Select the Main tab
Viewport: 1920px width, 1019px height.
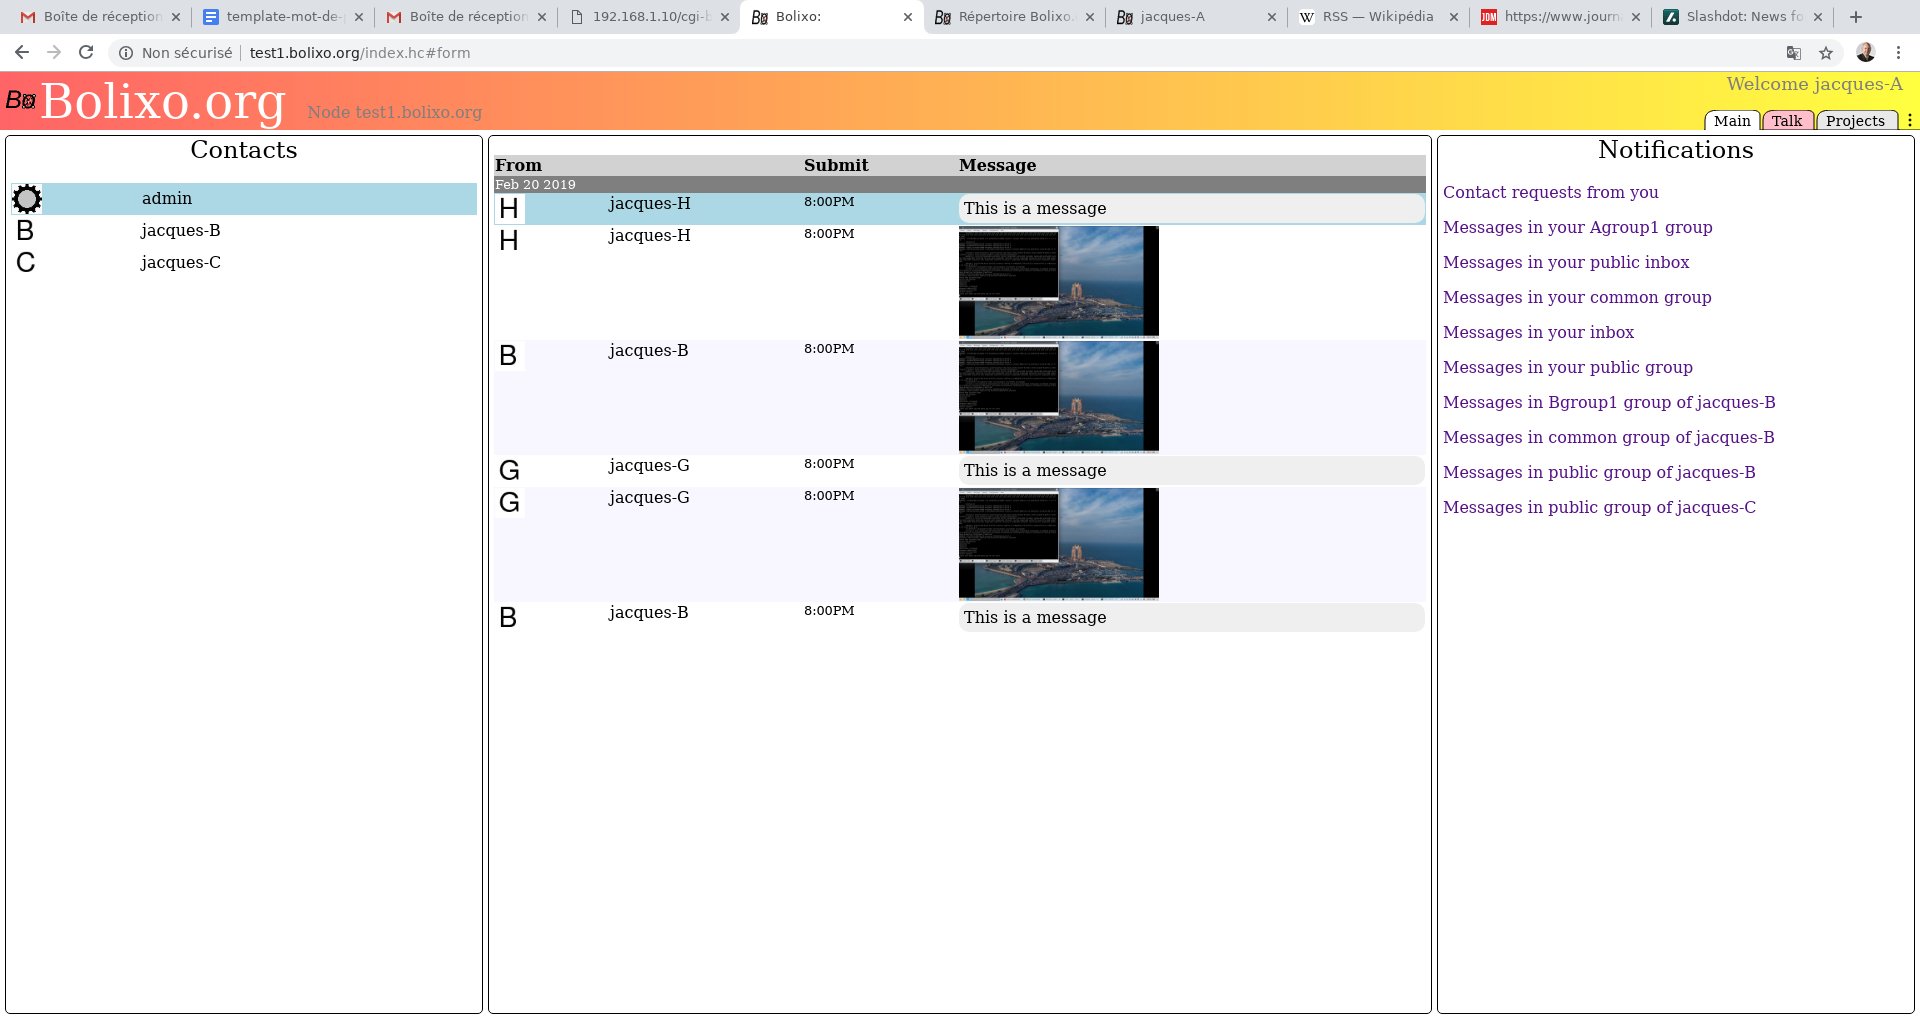pyautogui.click(x=1732, y=121)
